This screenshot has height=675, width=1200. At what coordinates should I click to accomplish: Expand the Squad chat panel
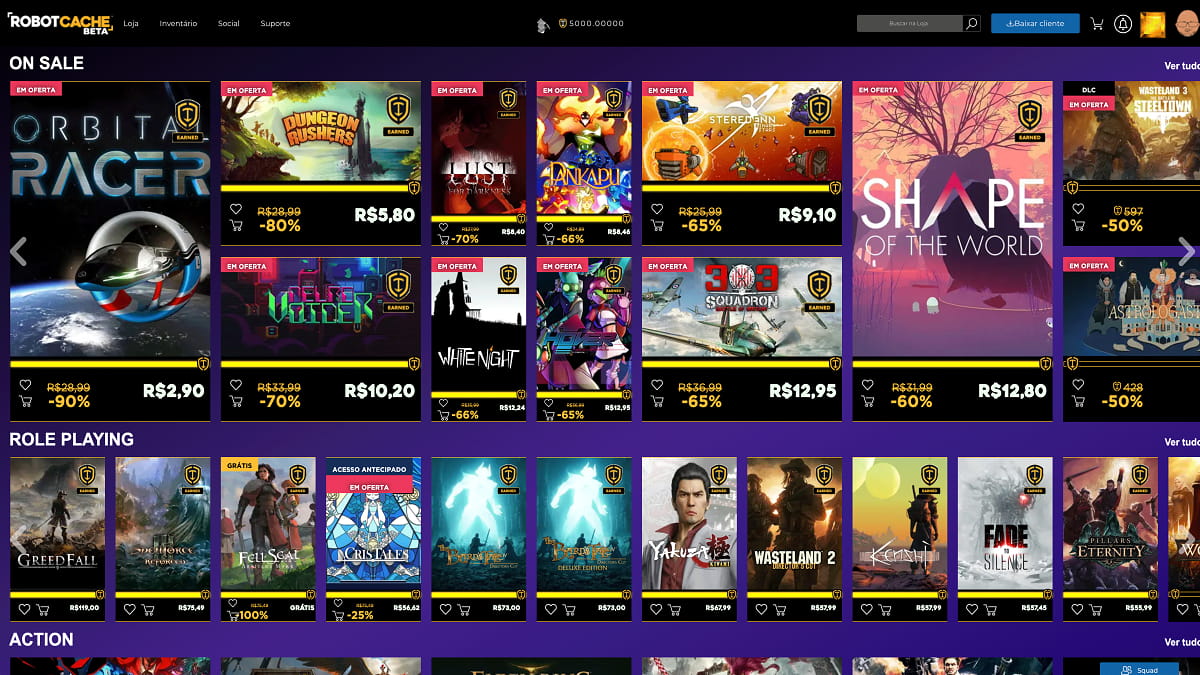(1139, 669)
